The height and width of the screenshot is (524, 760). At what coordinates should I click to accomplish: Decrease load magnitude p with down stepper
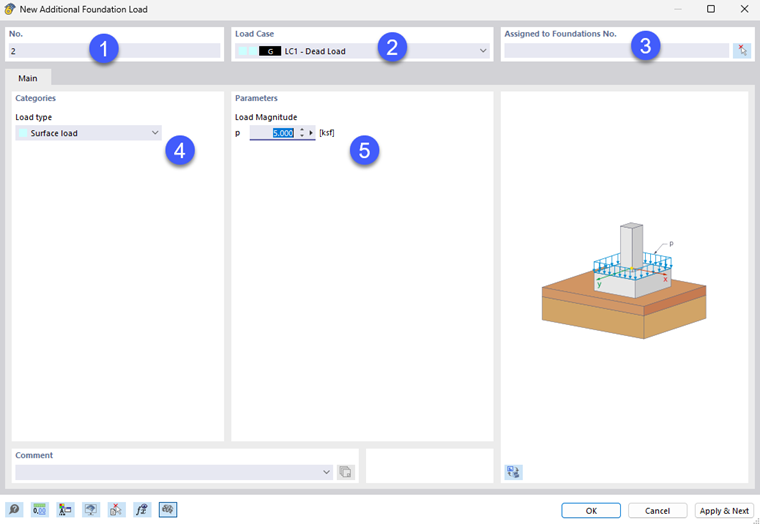(x=302, y=136)
